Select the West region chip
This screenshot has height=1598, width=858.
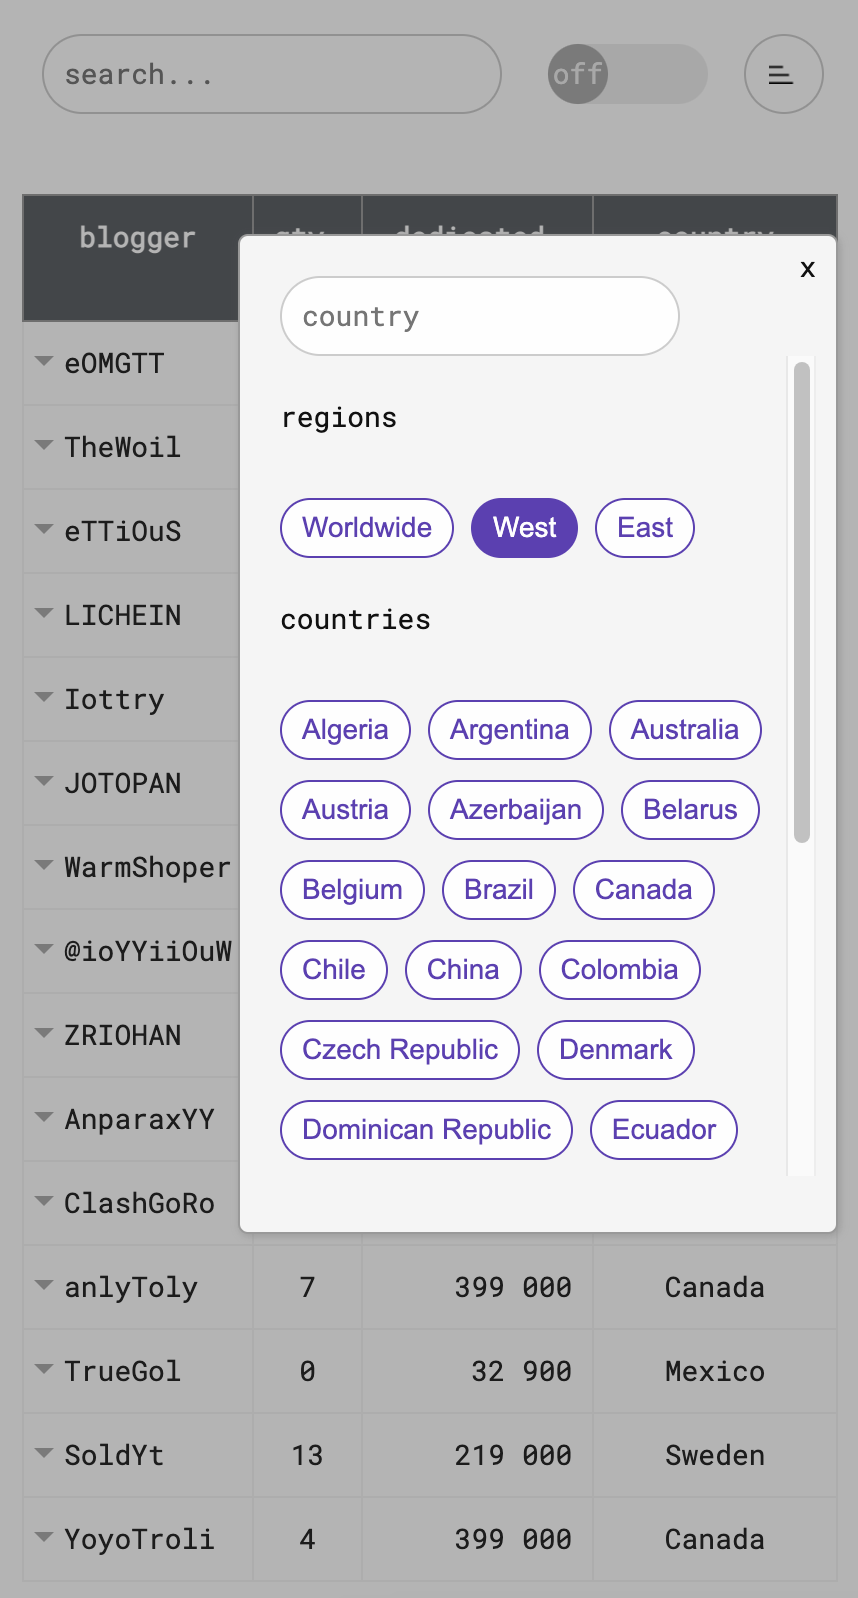point(524,528)
